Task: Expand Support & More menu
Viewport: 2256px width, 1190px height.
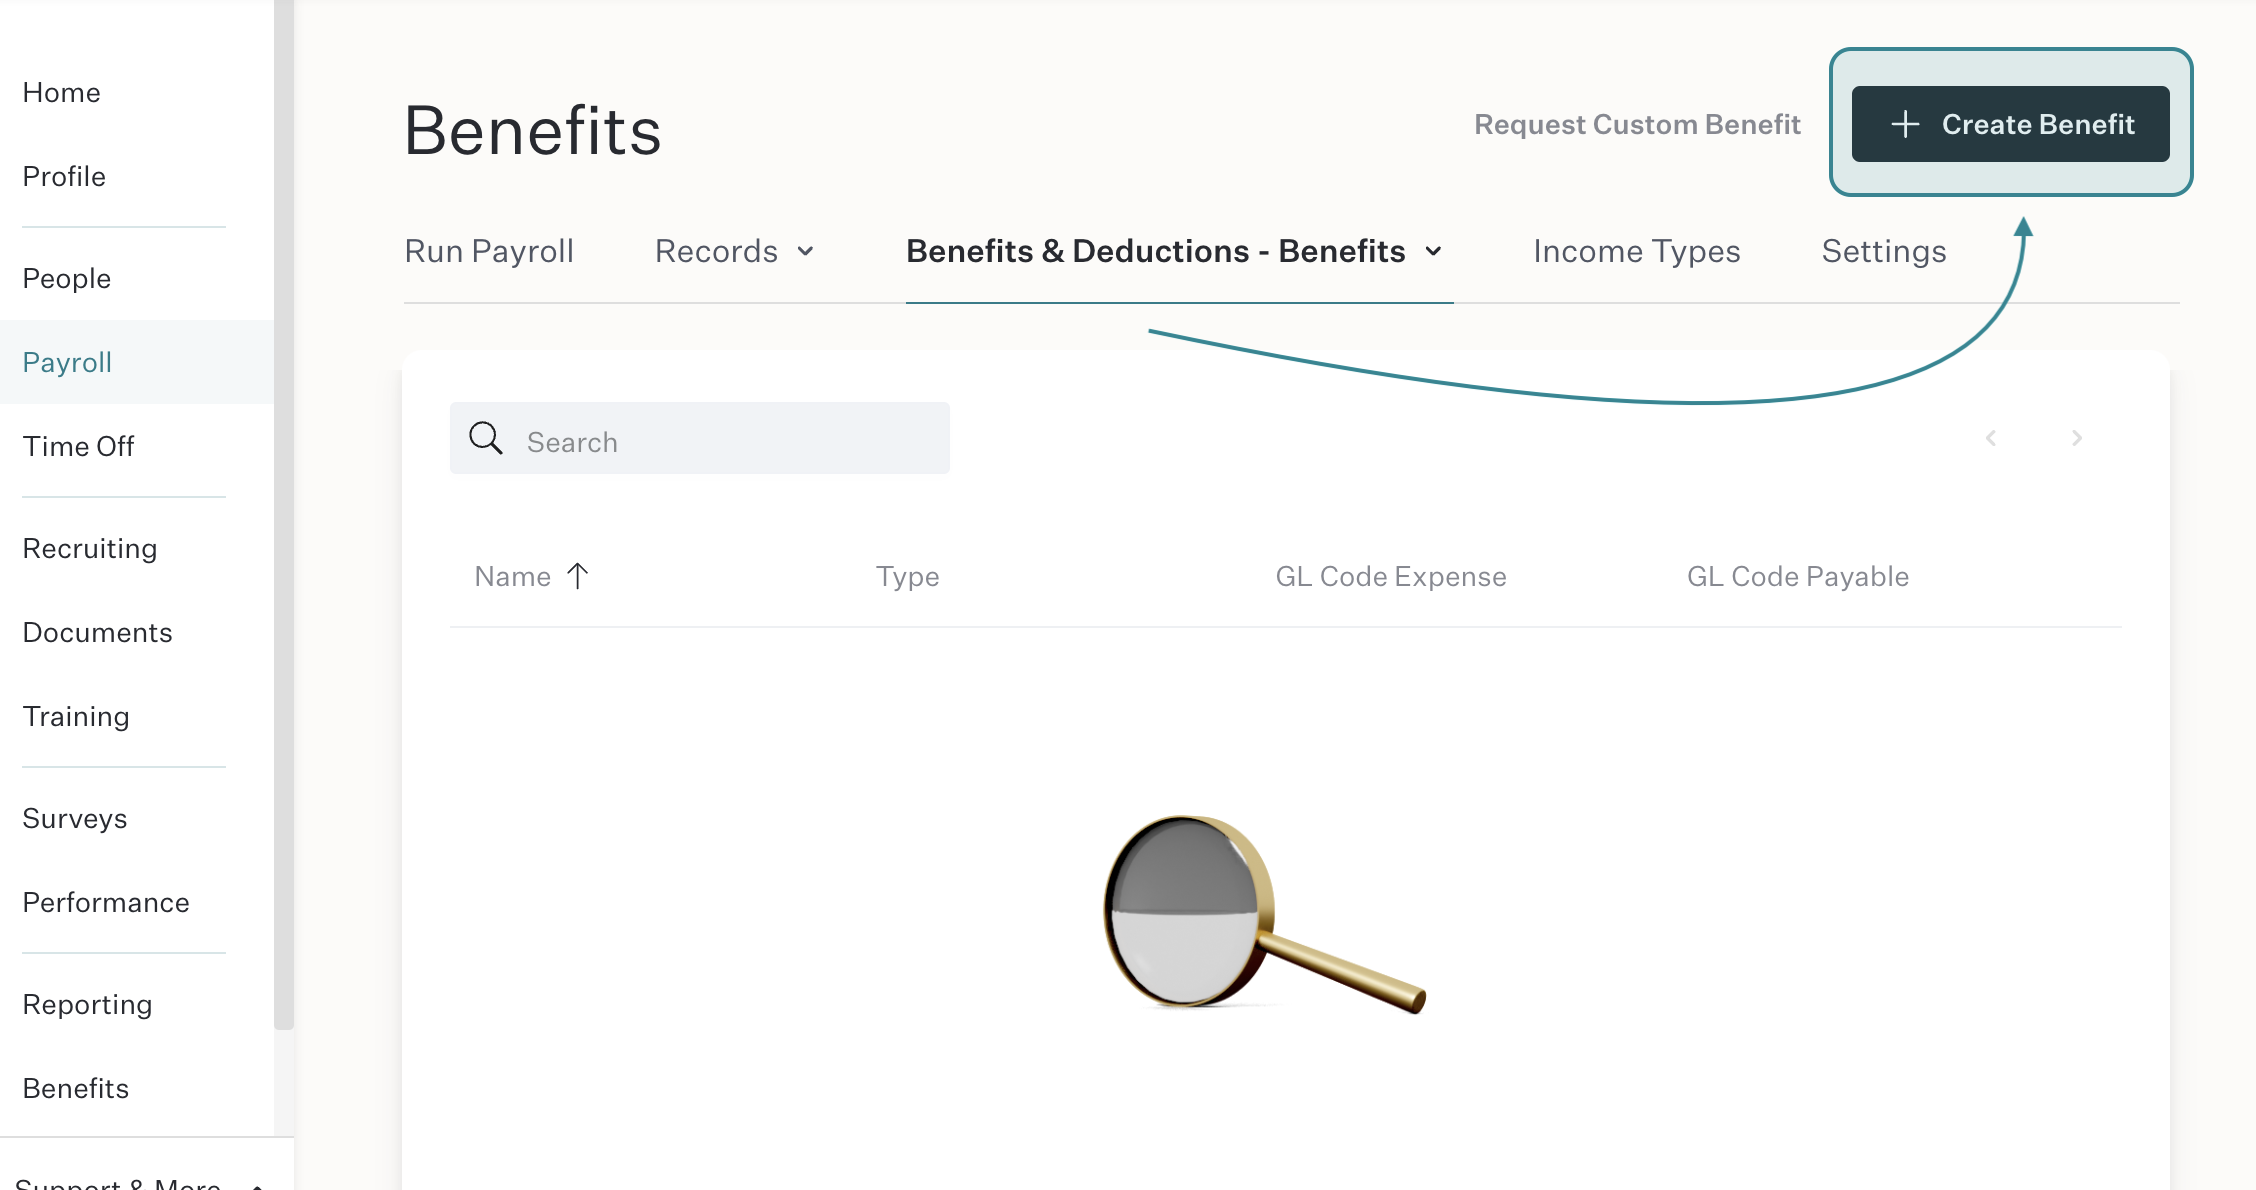Action: (138, 1182)
